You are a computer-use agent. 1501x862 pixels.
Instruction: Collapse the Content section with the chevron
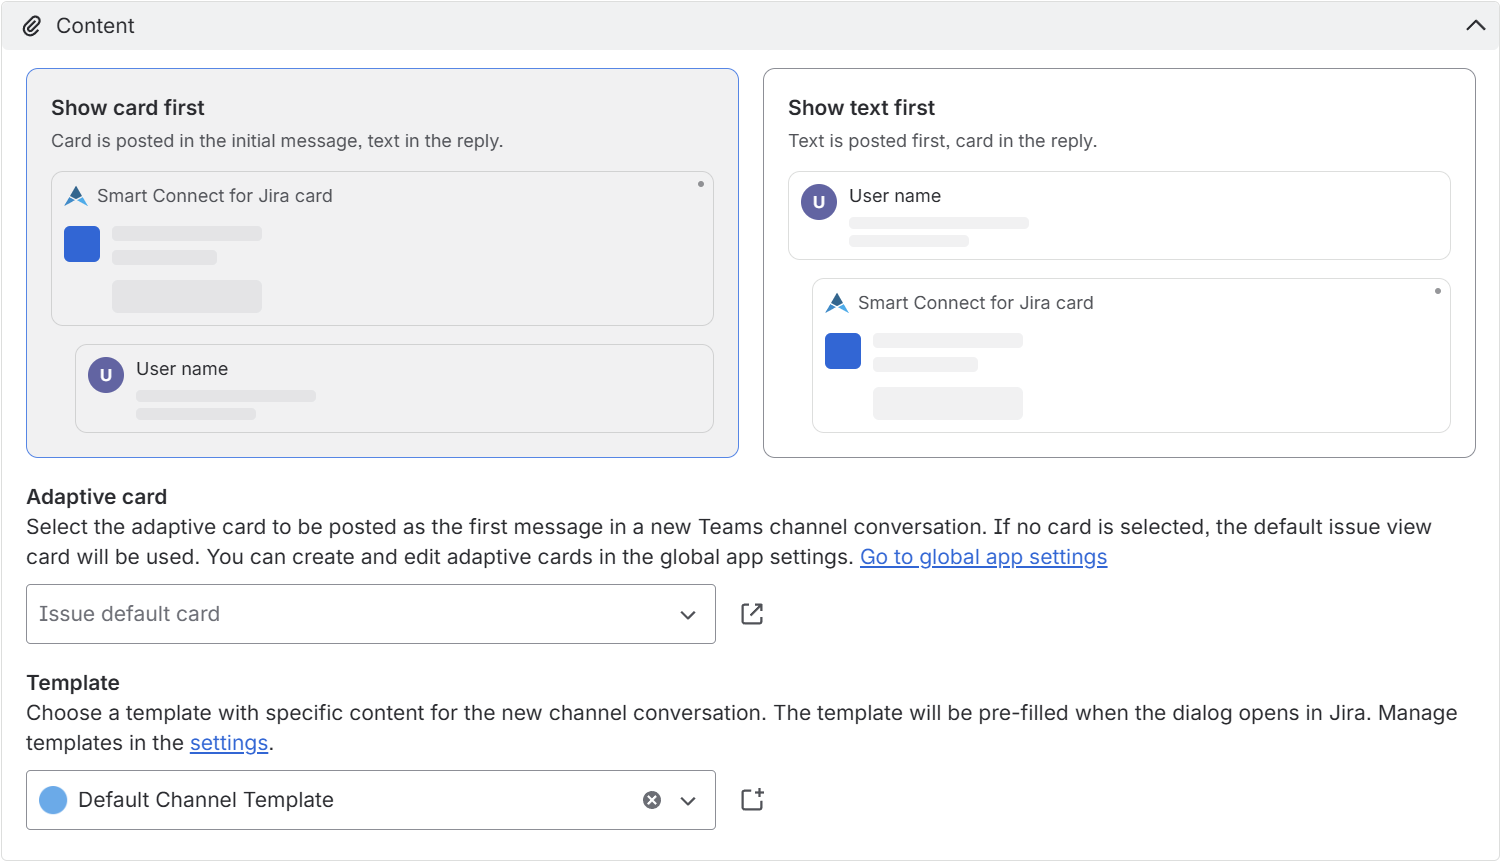pyautogui.click(x=1475, y=26)
